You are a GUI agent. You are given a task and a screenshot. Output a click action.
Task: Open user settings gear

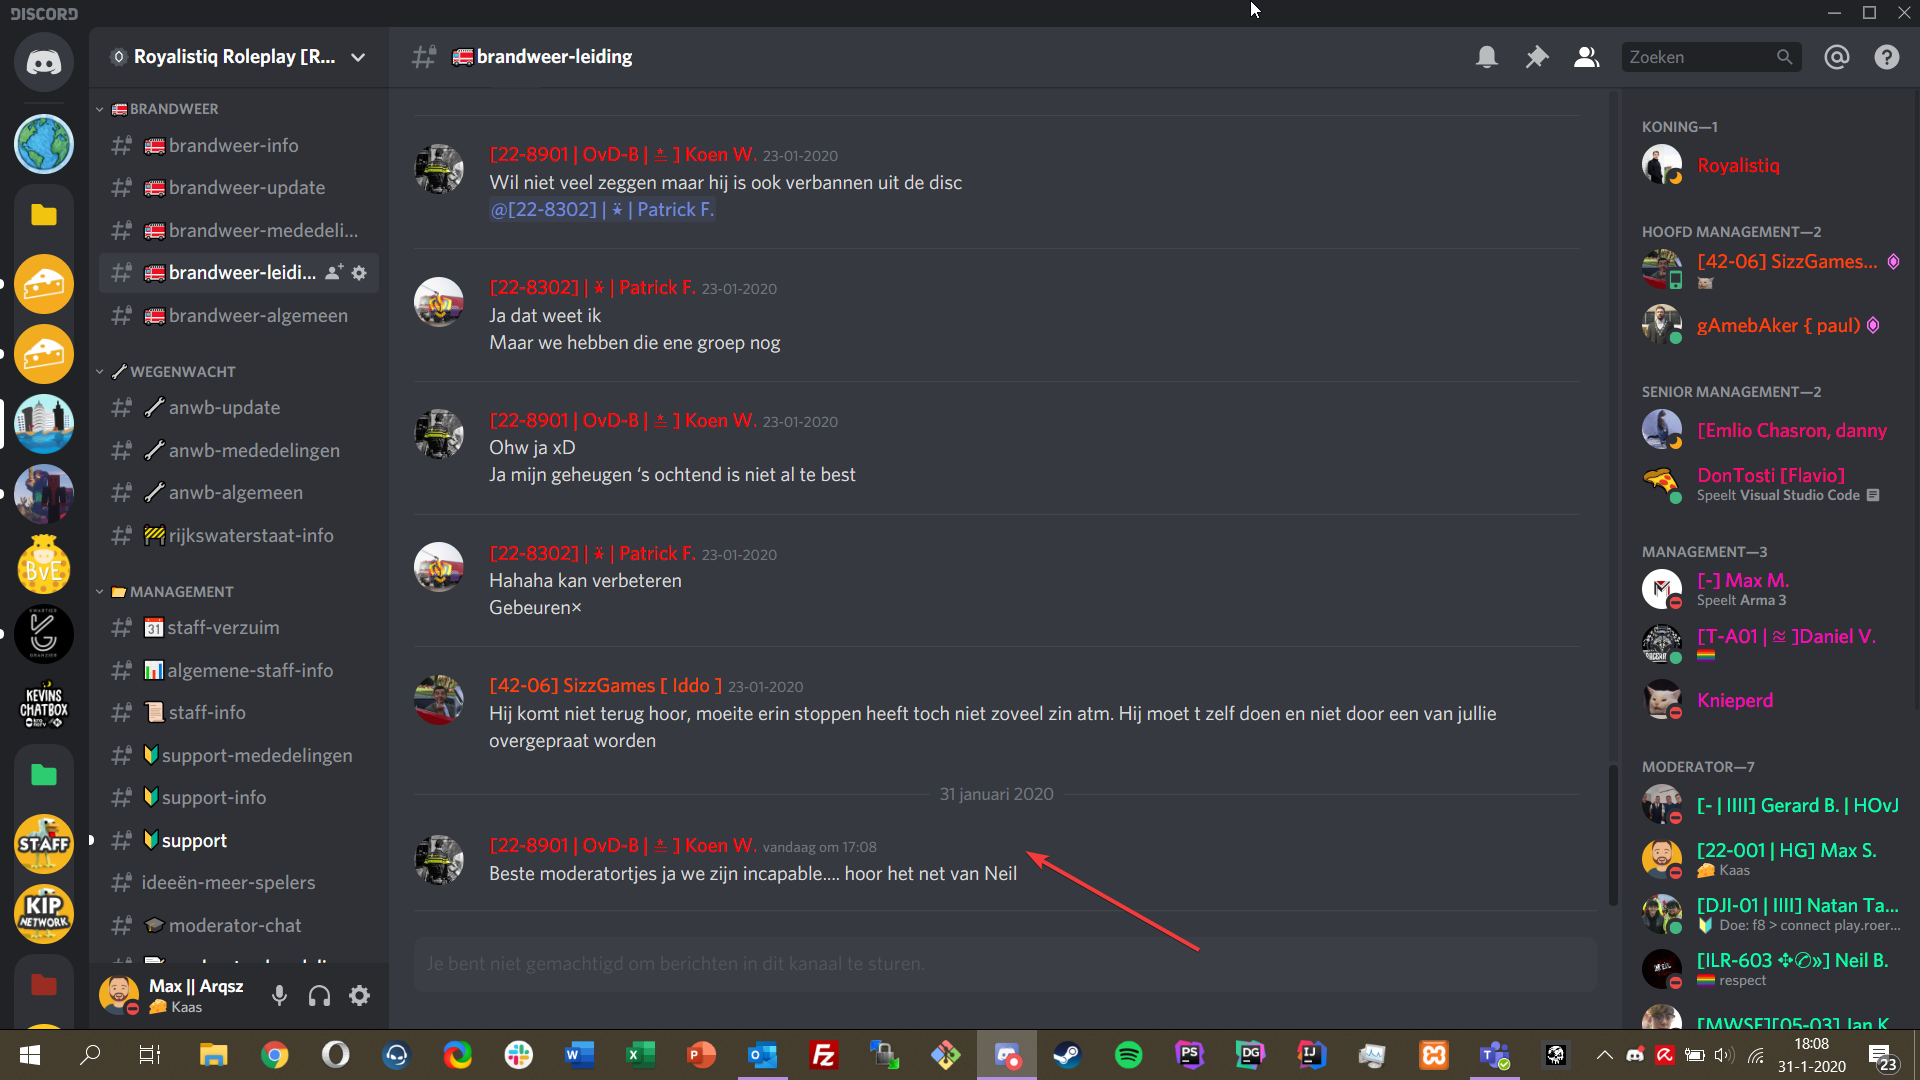click(x=360, y=995)
